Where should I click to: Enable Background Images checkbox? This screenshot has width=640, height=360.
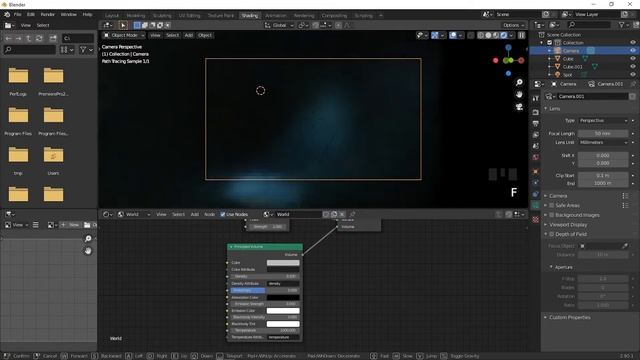tap(551, 215)
